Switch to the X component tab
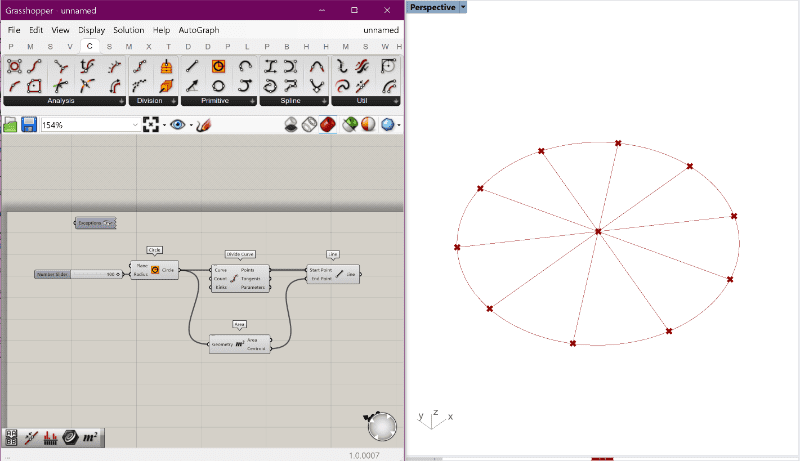Viewport: 800px width, 461px height. [148, 46]
